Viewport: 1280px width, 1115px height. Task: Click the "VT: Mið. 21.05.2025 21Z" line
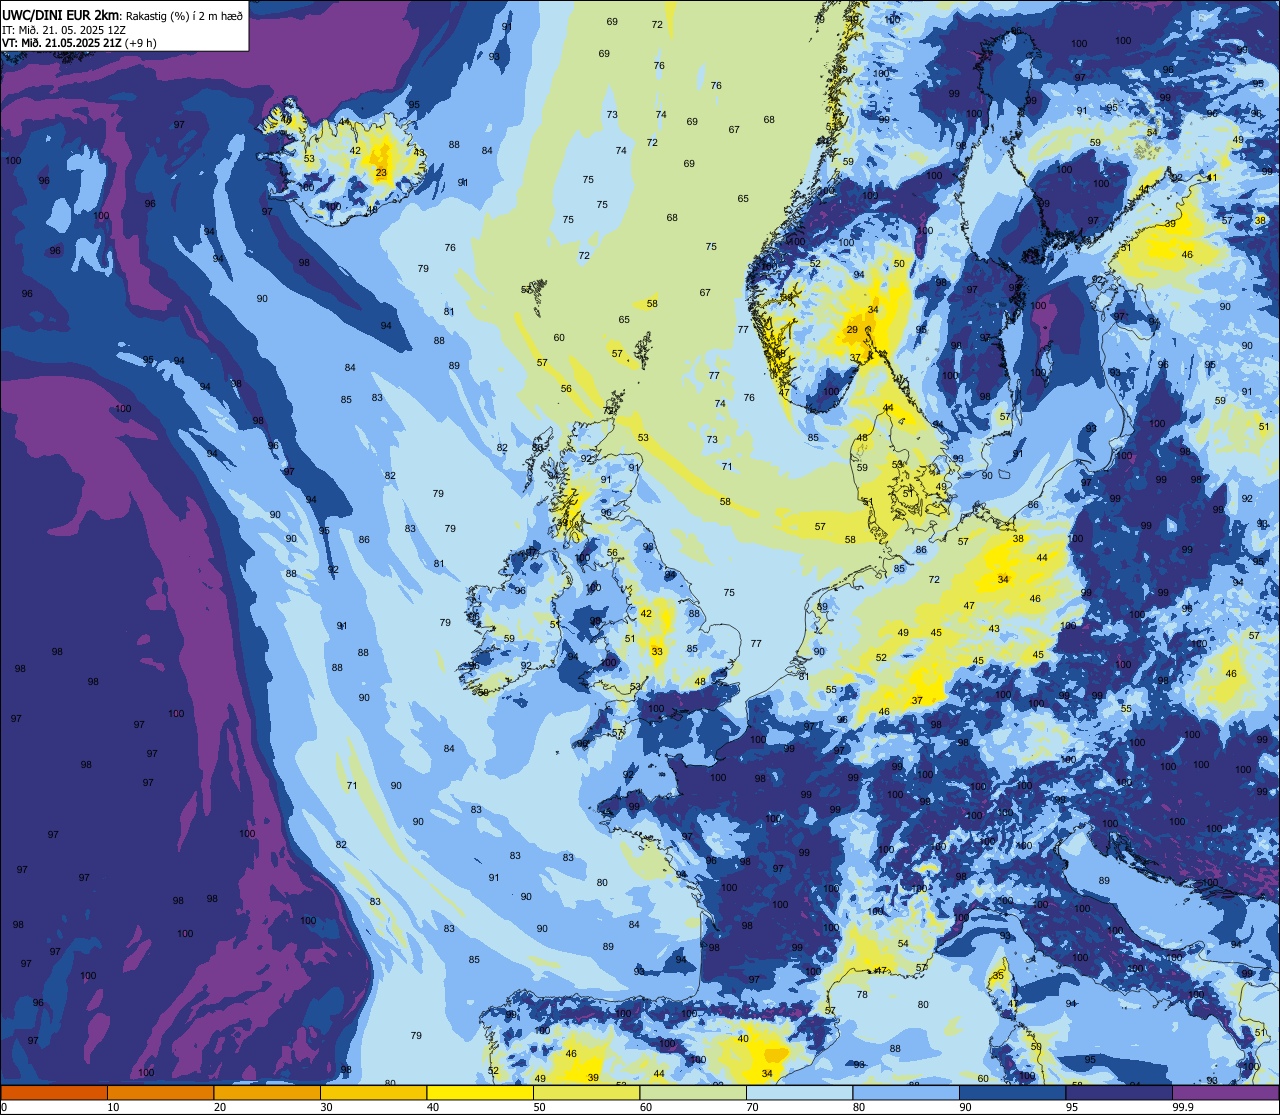(62, 42)
